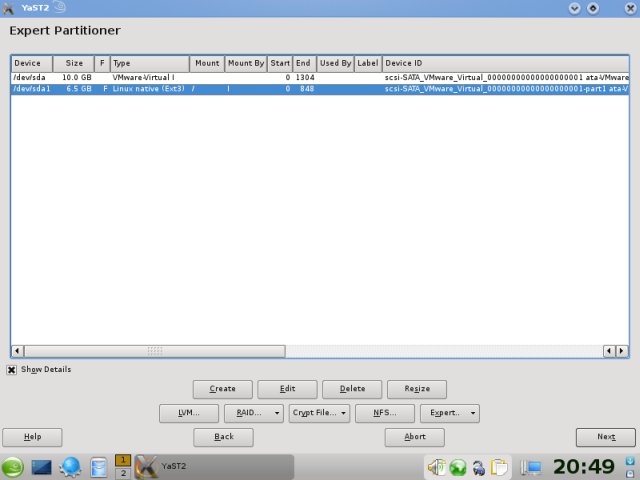Open the lock/wallet tray icon
The width and height of the screenshot is (640, 480).
479,468
